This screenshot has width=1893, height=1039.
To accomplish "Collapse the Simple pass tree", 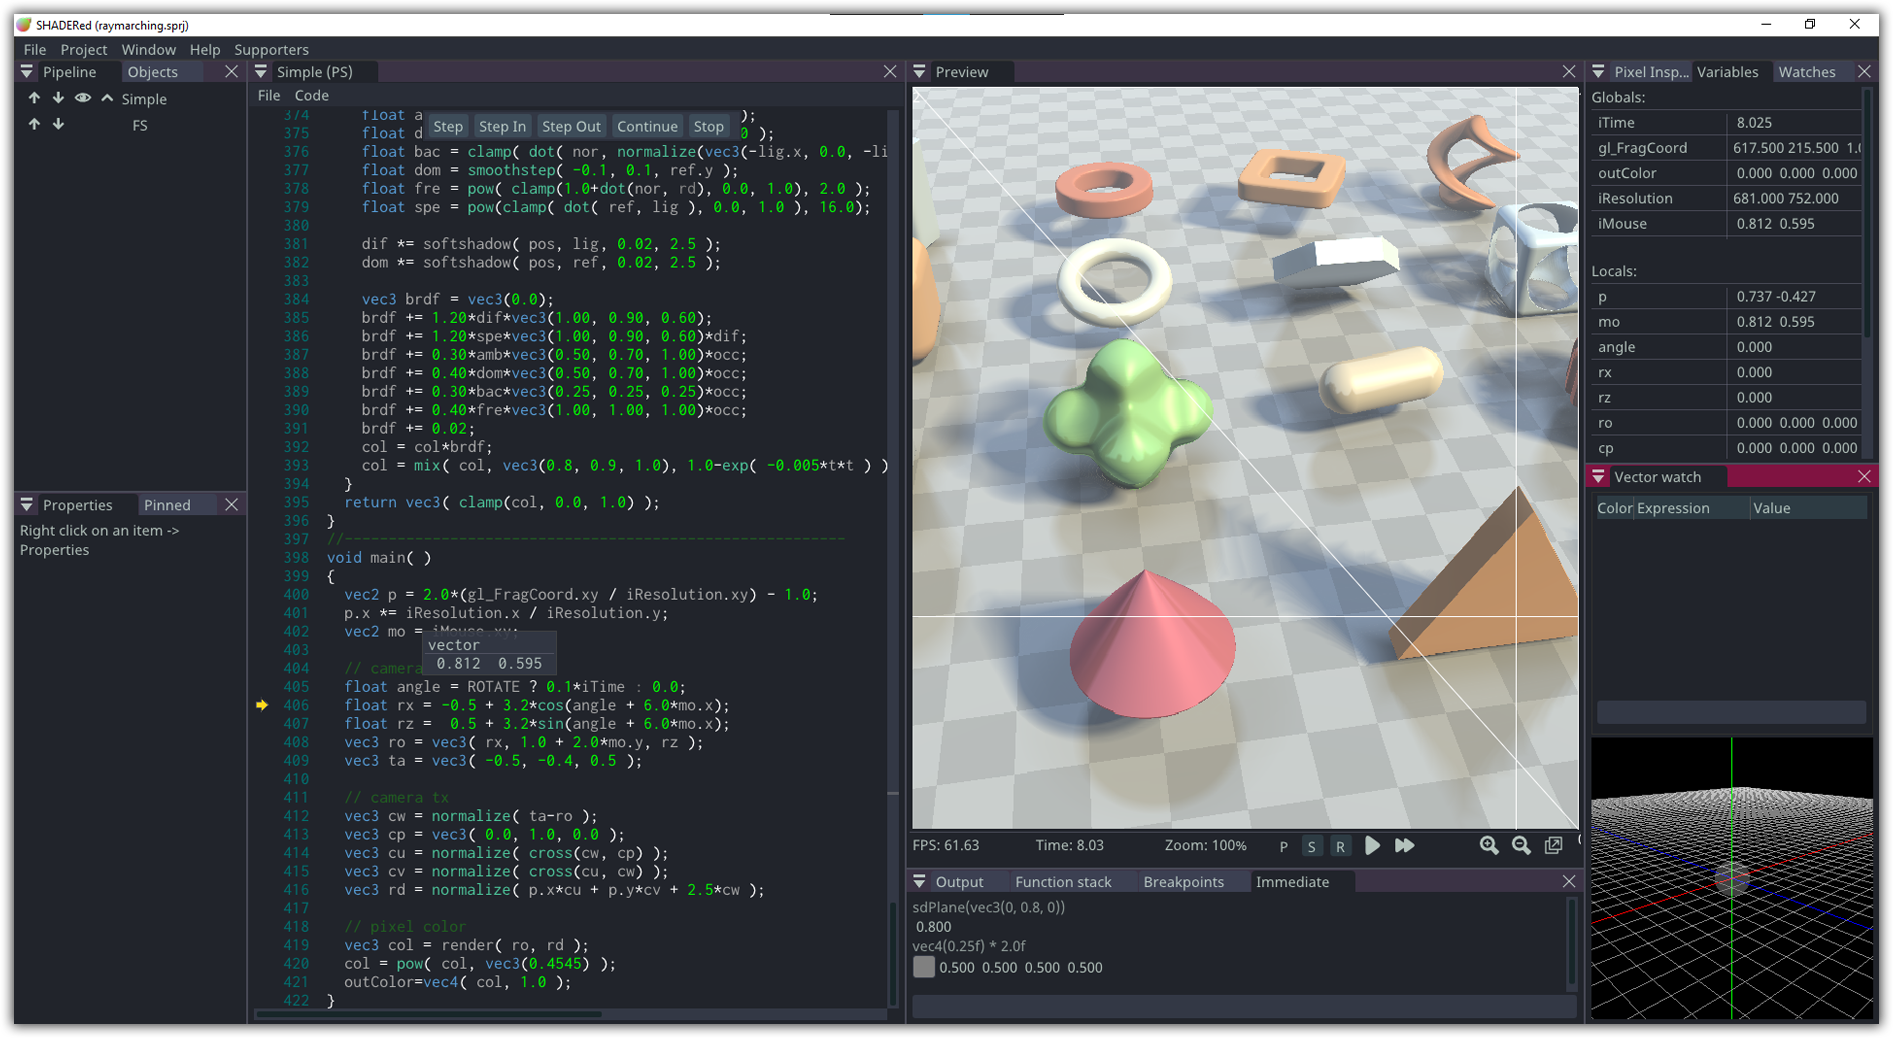I will [107, 99].
